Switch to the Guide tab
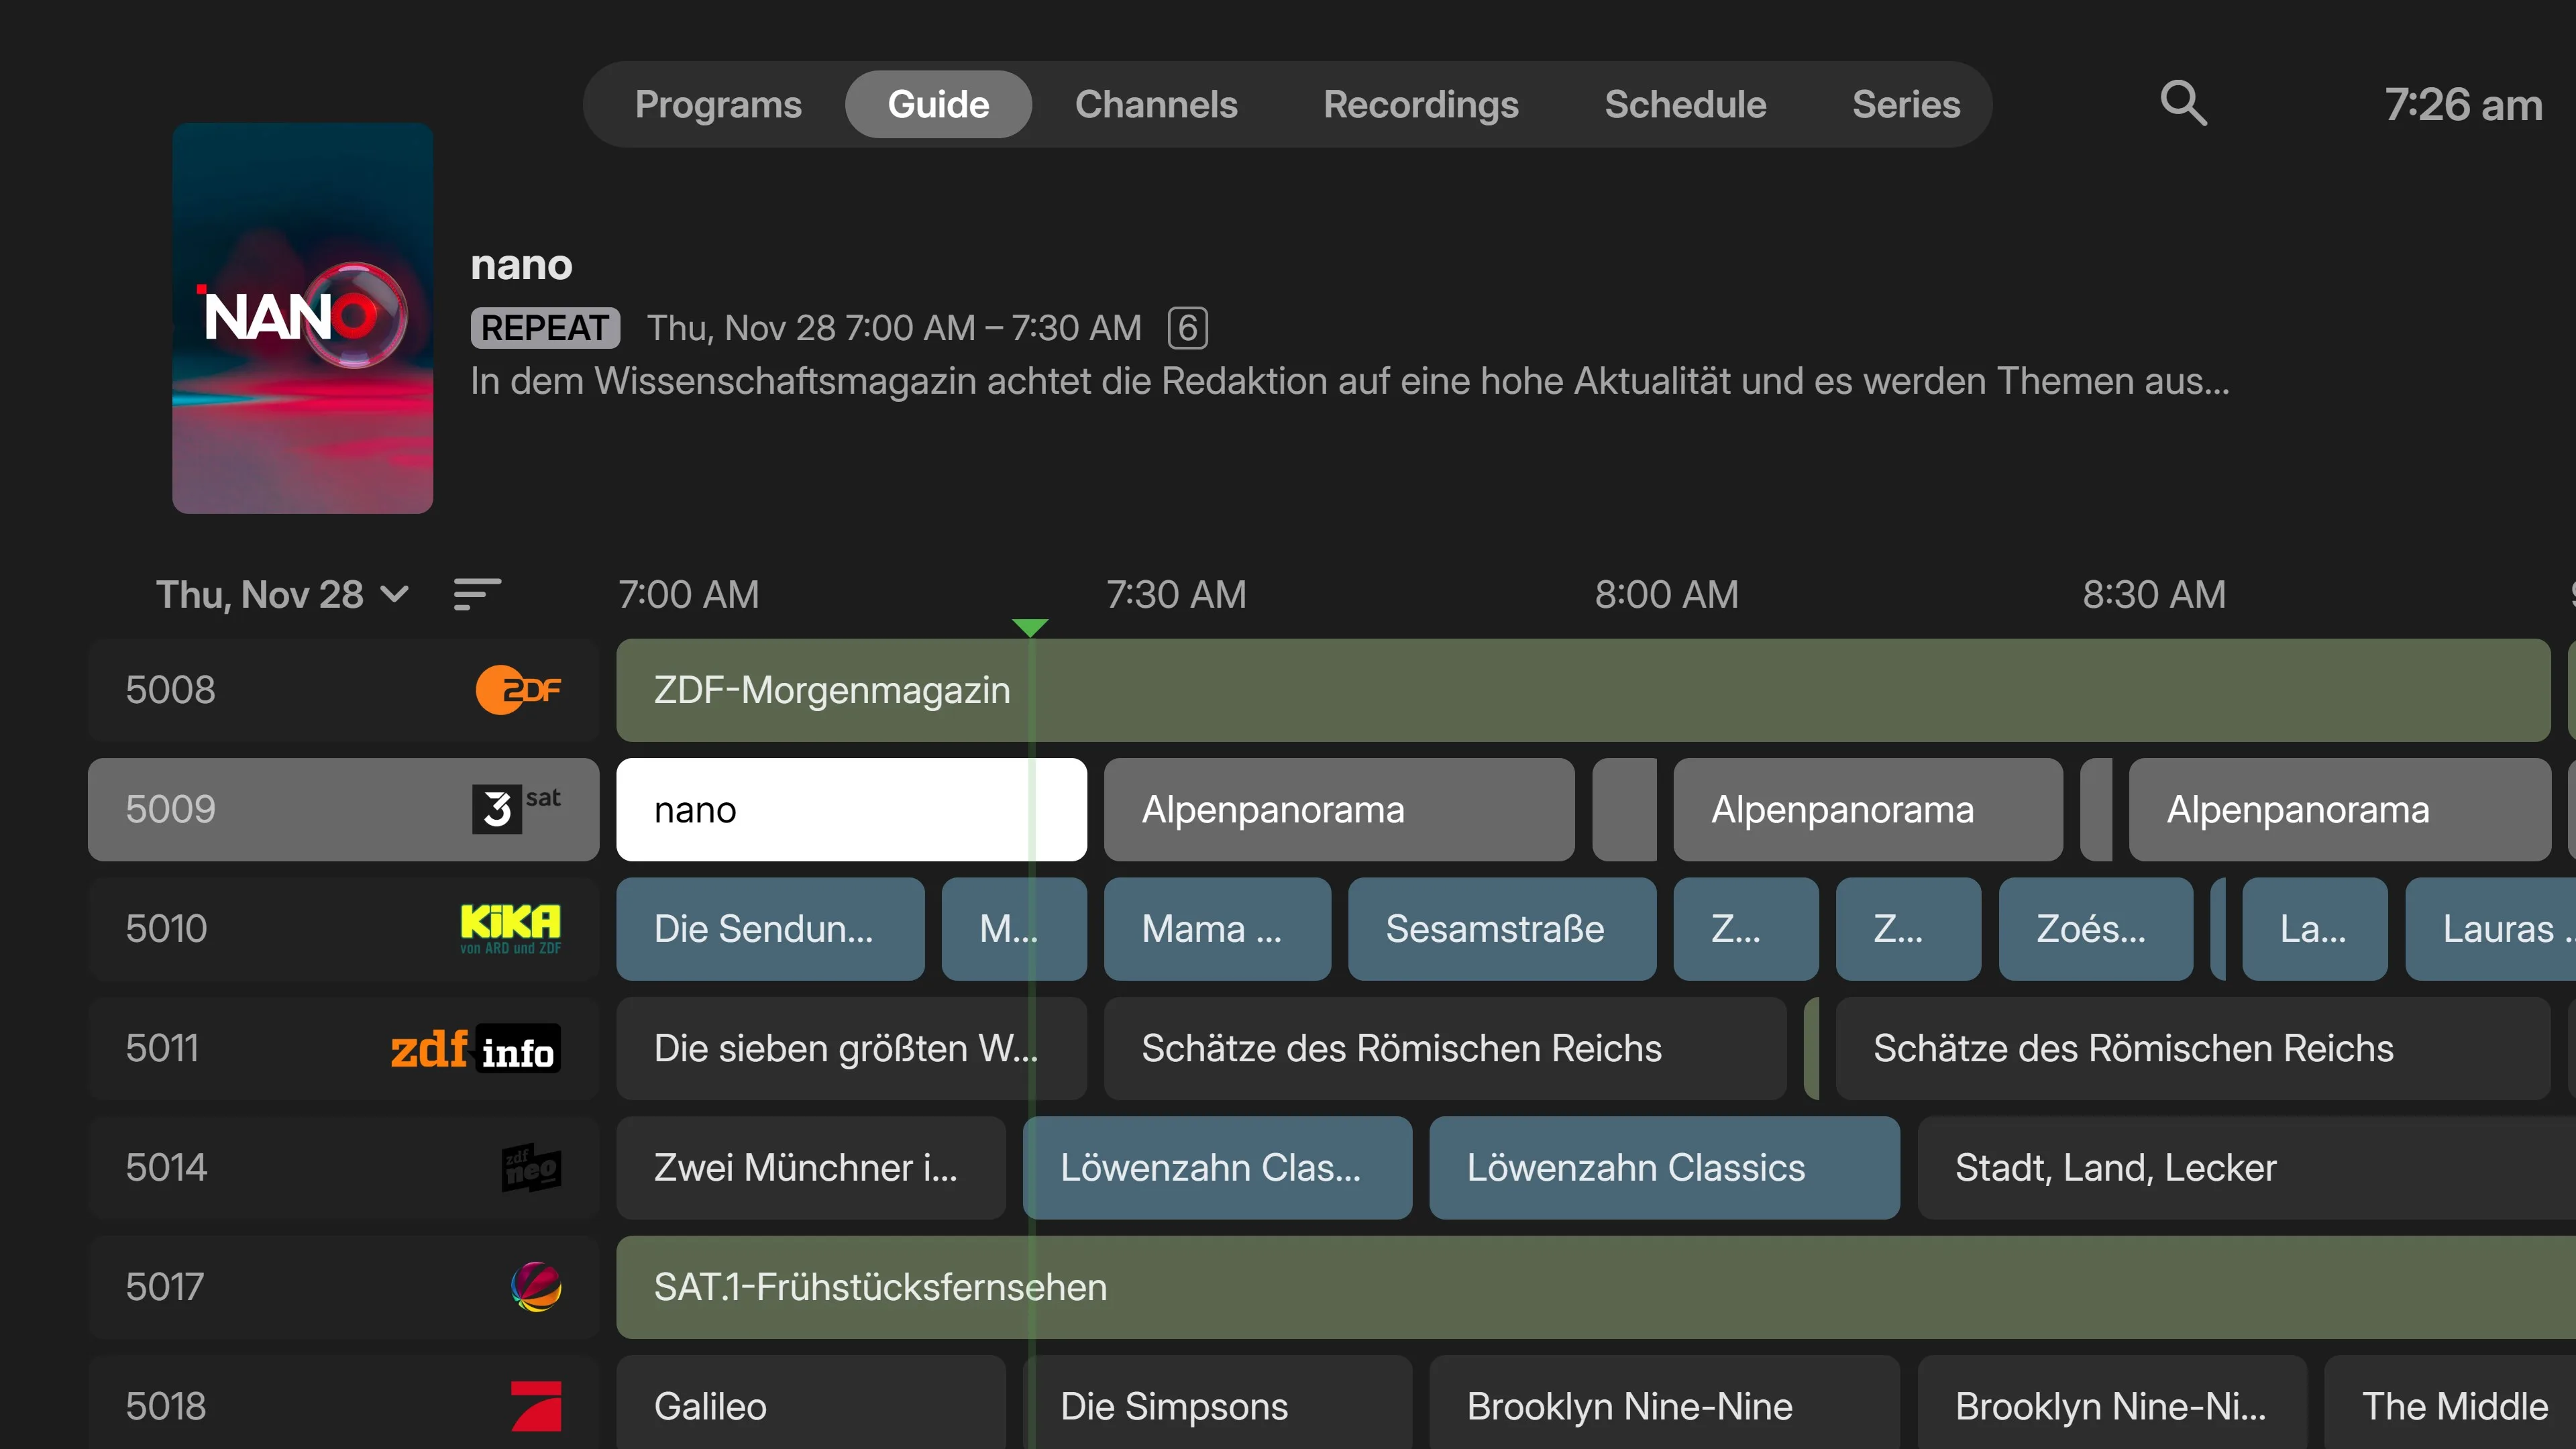Viewport: 2576px width, 1449px height. 938,104
